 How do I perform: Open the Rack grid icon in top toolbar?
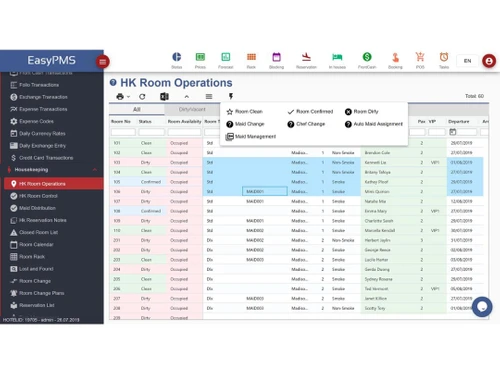pyautogui.click(x=251, y=57)
